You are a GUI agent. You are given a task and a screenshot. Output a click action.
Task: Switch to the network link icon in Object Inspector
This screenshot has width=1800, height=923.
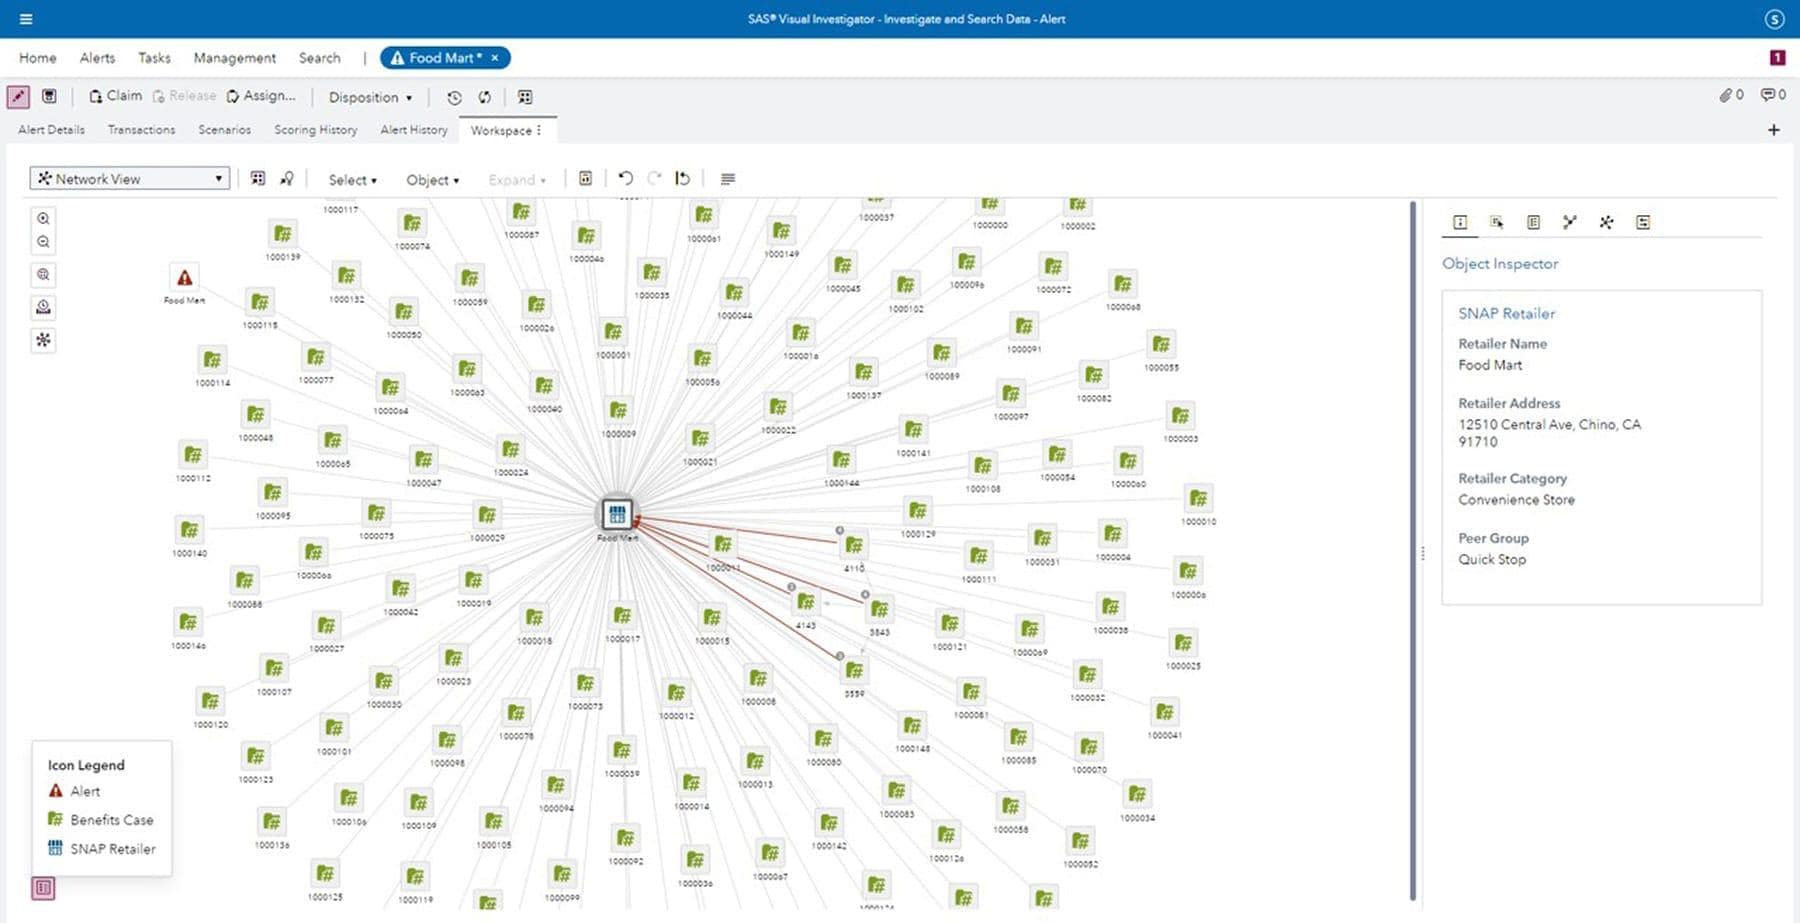tap(1570, 222)
